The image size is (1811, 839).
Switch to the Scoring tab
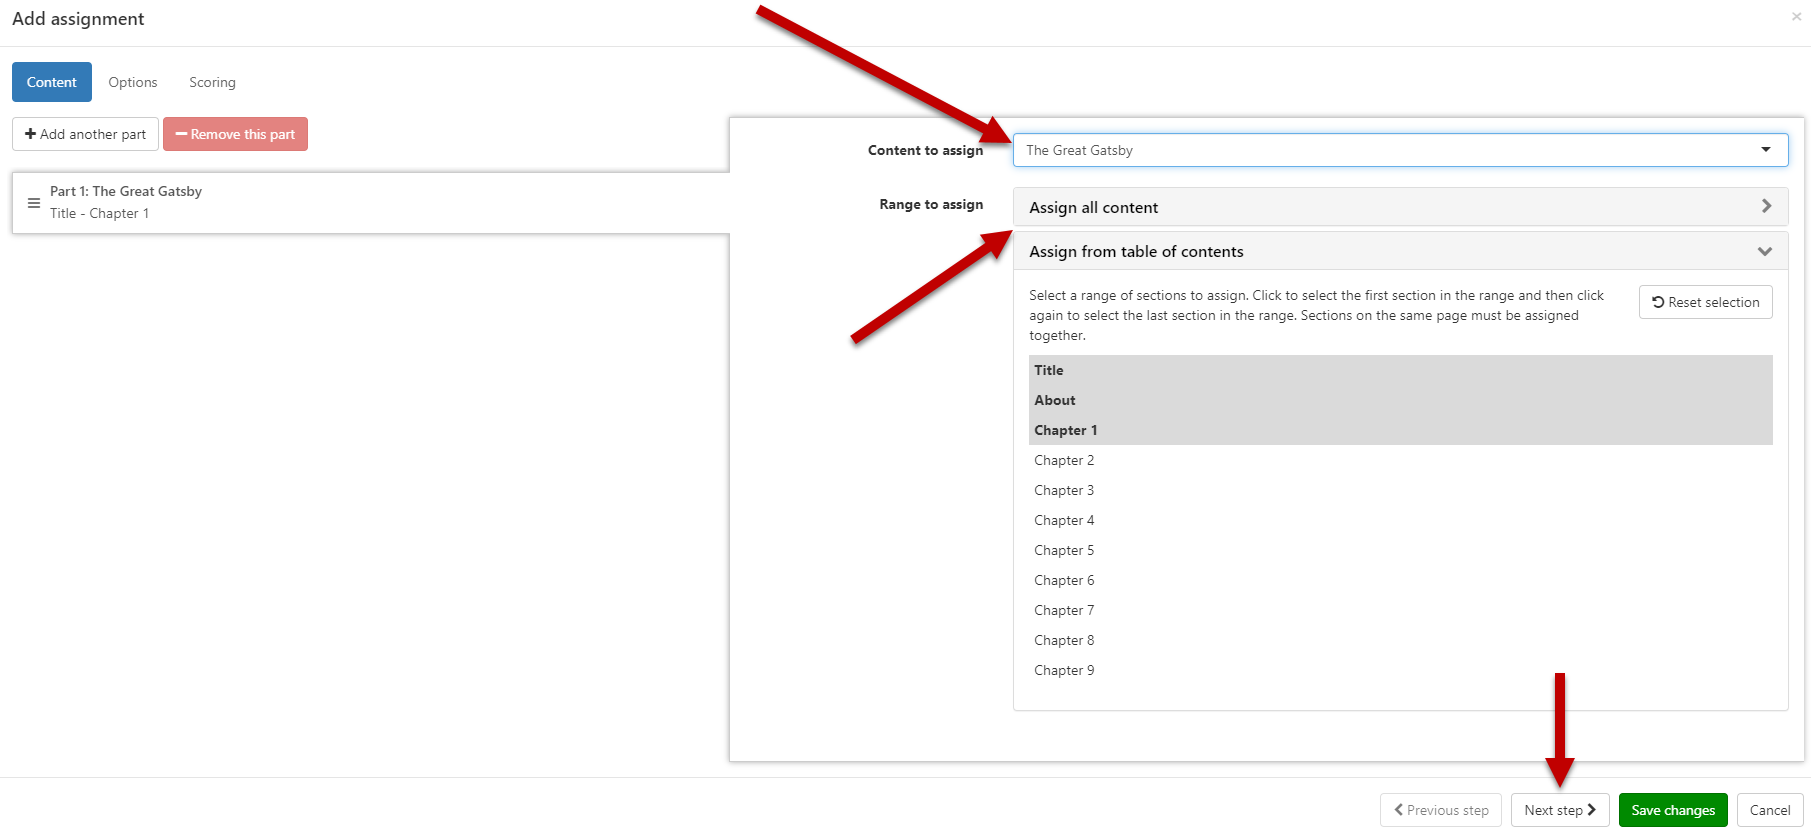pos(212,82)
